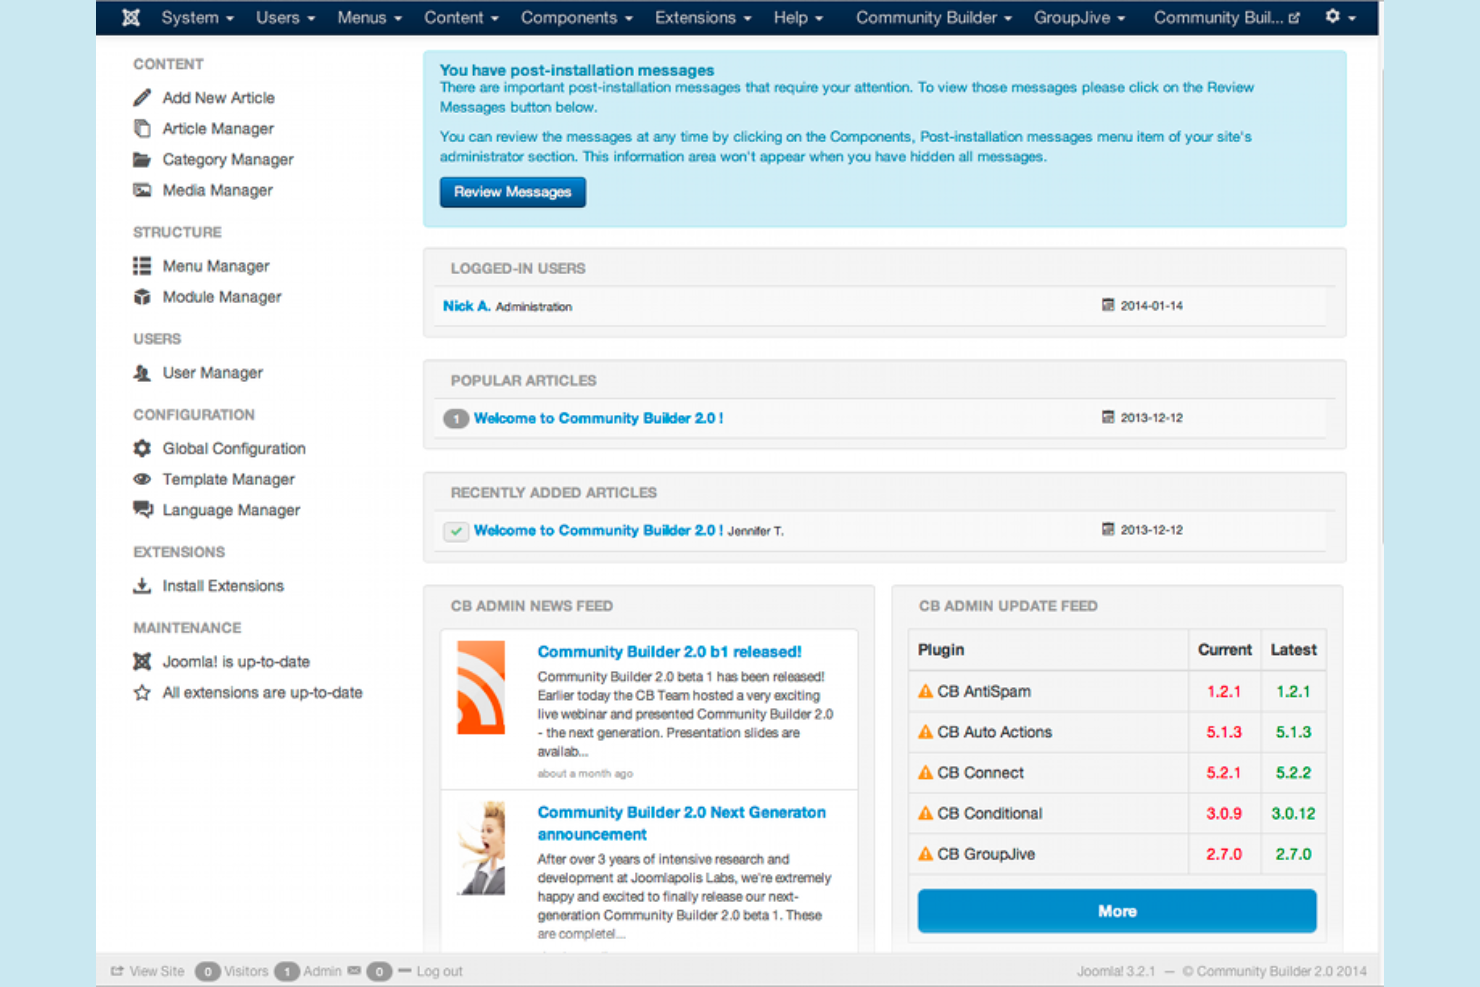This screenshot has height=987, width=1480.
Task: Open the Extensions dropdown menu
Action: pos(703,18)
